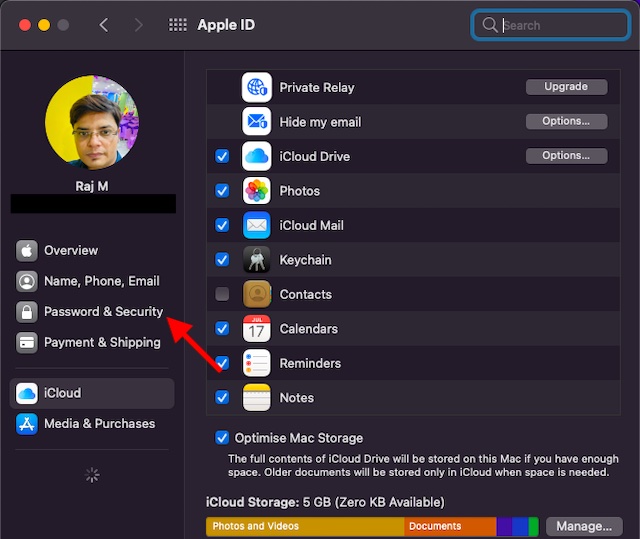Click the App Store Media & Purchases icon
Image resolution: width=640 pixels, height=539 pixels.
[27, 424]
